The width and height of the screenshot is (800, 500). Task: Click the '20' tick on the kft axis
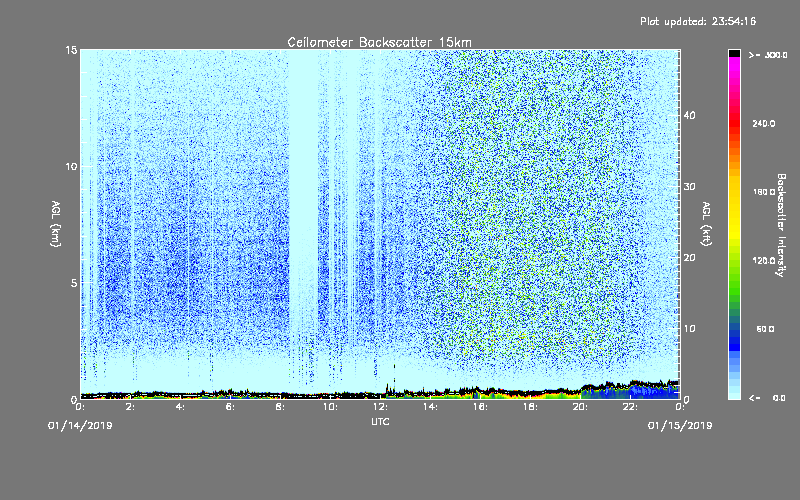[x=689, y=258]
